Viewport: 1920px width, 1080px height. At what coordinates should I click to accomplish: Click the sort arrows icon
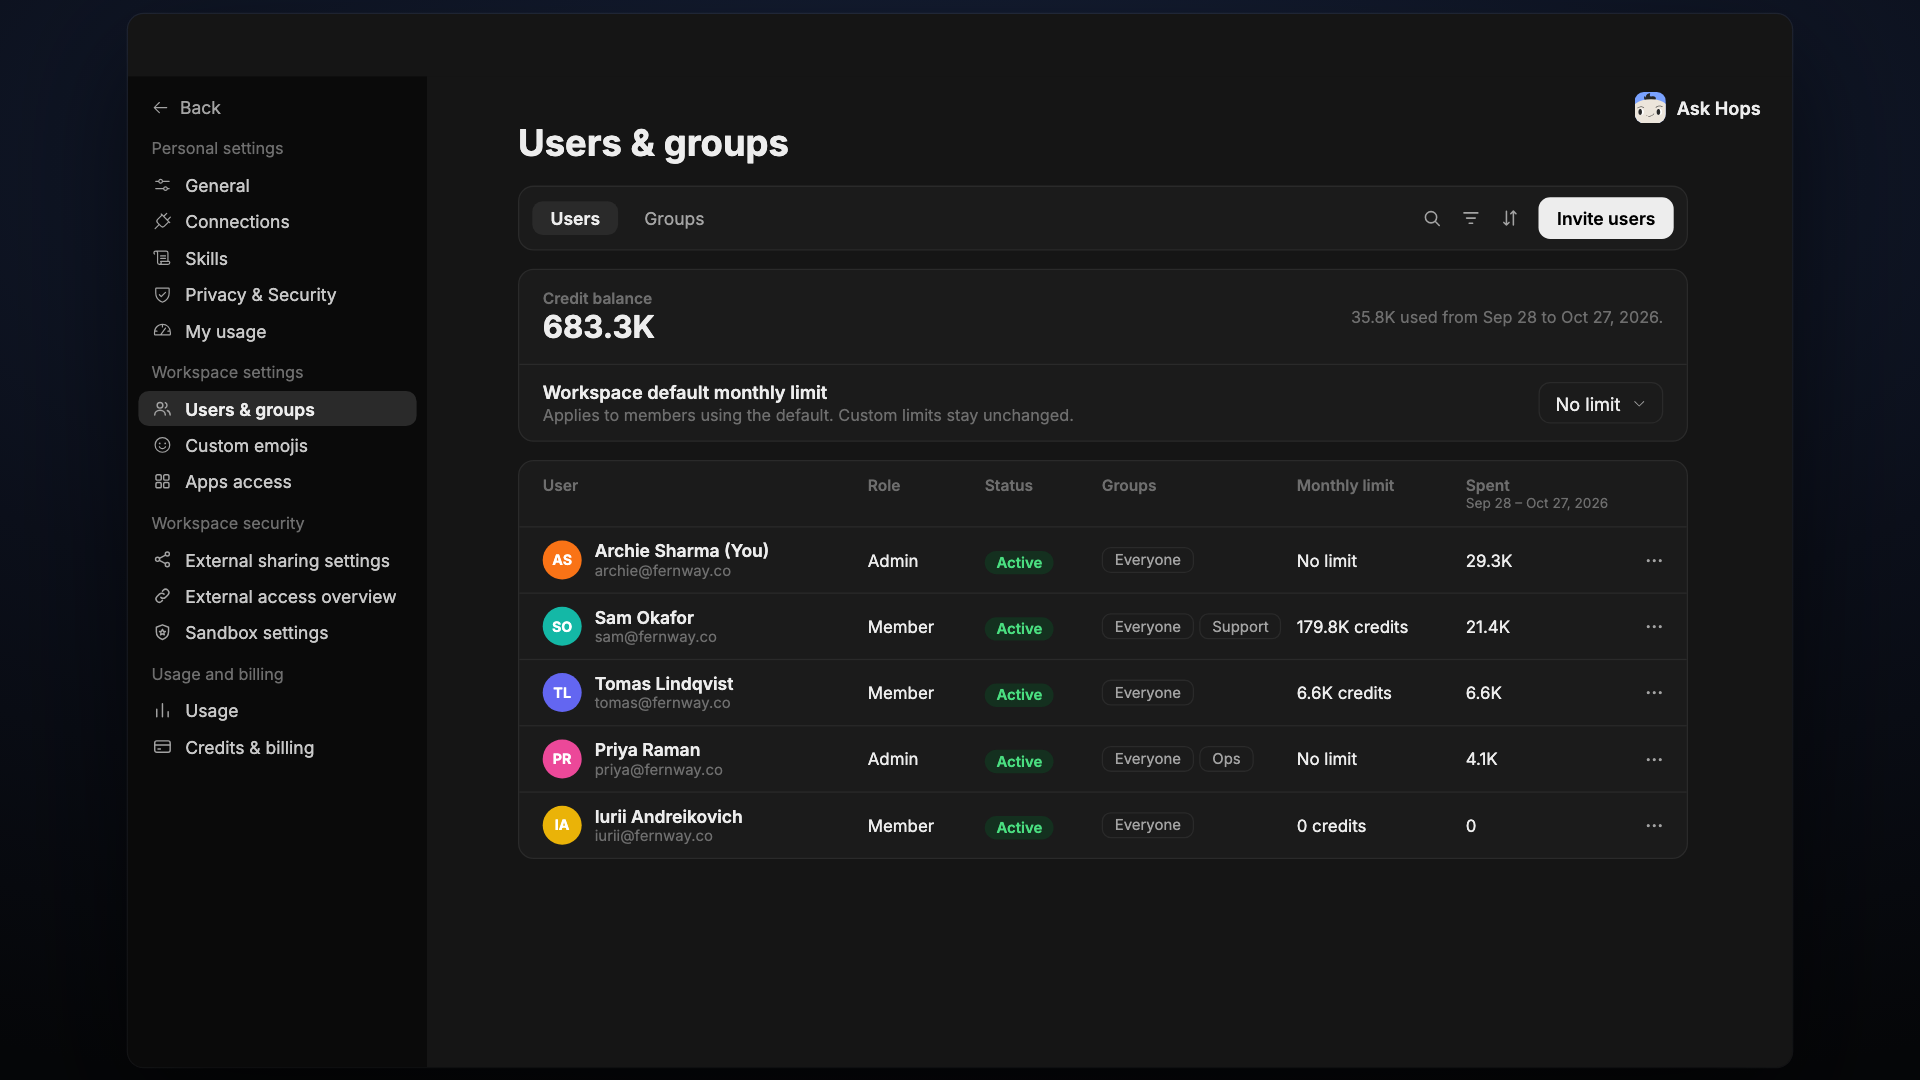pyautogui.click(x=1509, y=218)
